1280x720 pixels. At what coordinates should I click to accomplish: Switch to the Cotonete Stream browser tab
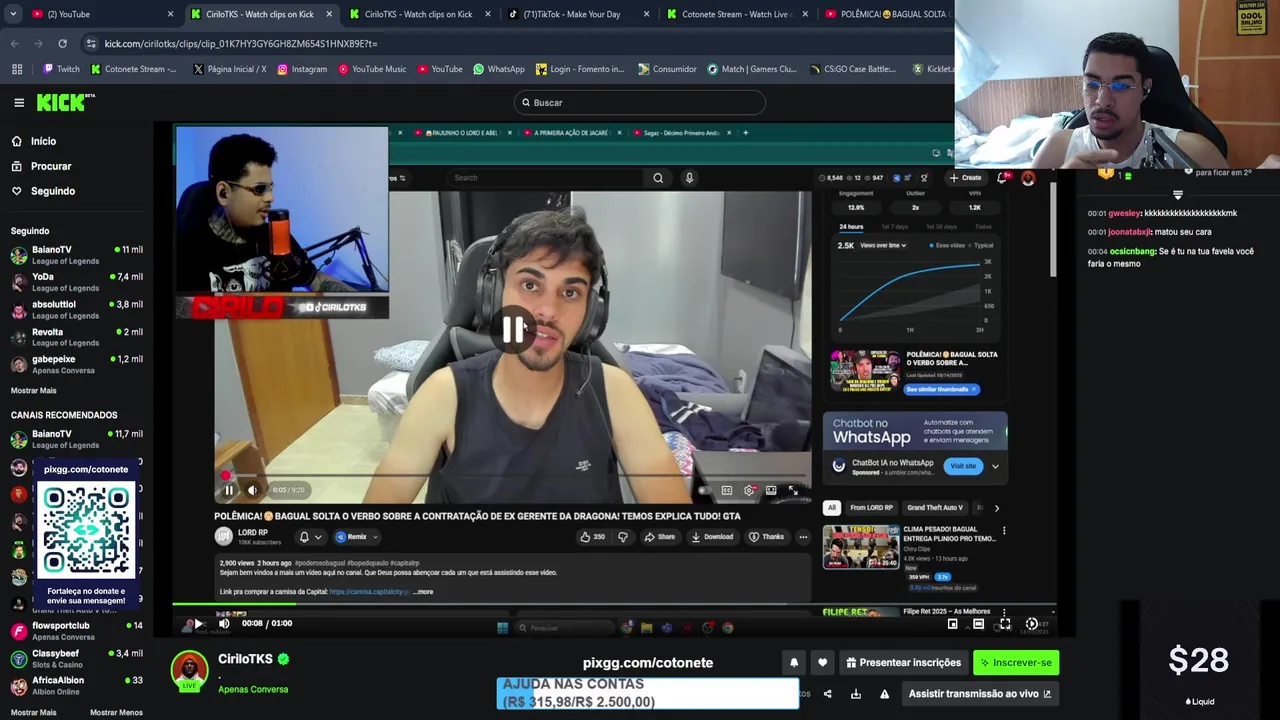(735, 14)
